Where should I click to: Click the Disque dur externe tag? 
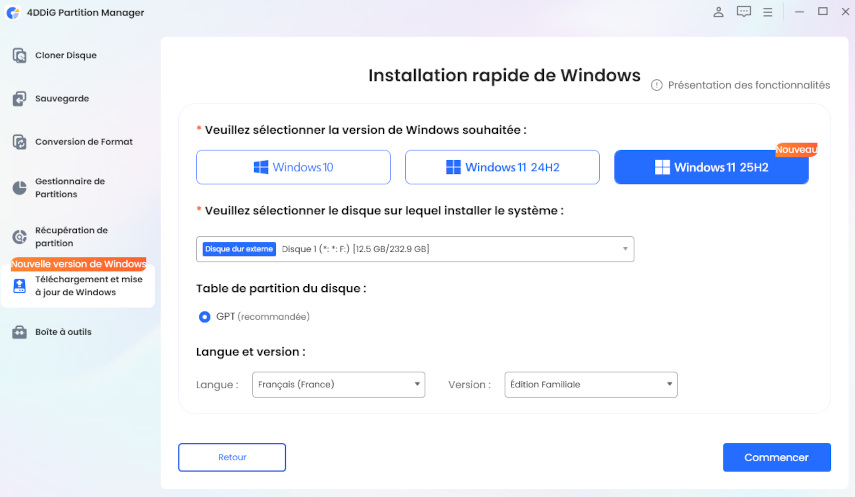pos(239,249)
